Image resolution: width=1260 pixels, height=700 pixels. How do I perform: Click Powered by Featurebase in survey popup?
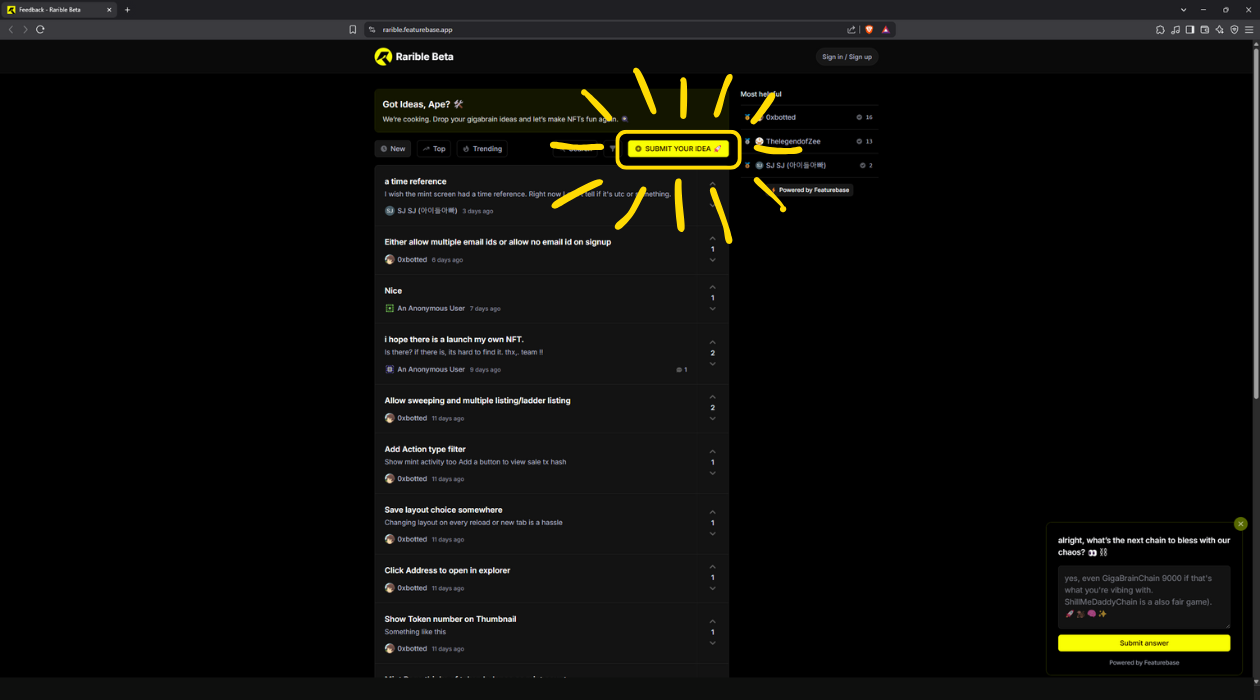pyautogui.click(x=1144, y=663)
